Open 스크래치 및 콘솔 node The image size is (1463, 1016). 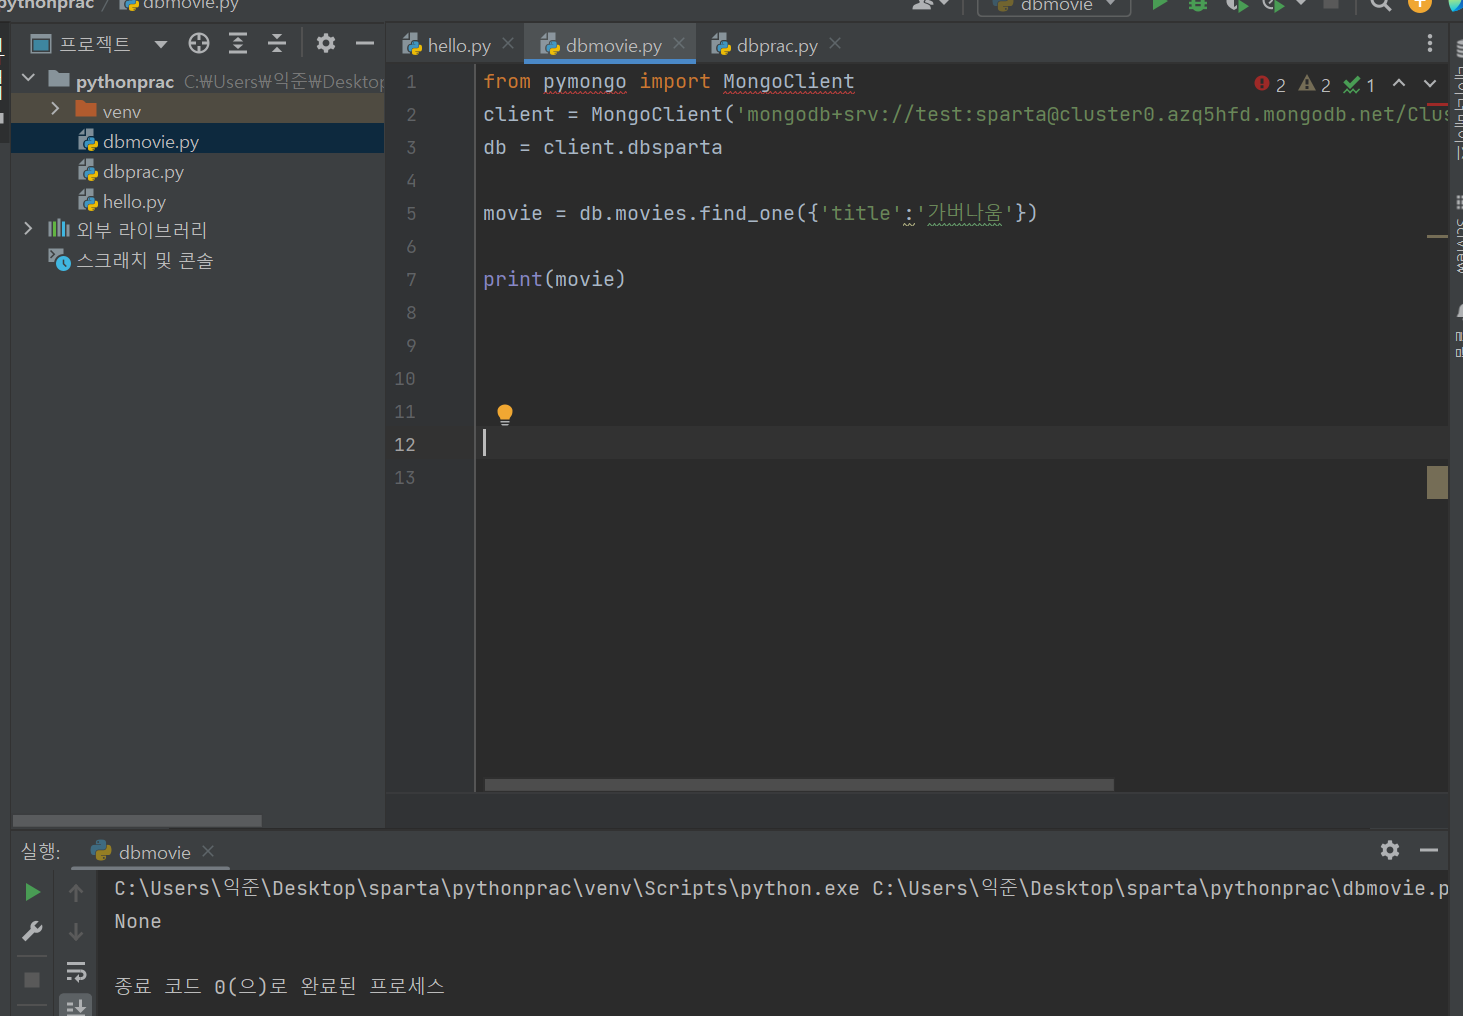(x=144, y=261)
